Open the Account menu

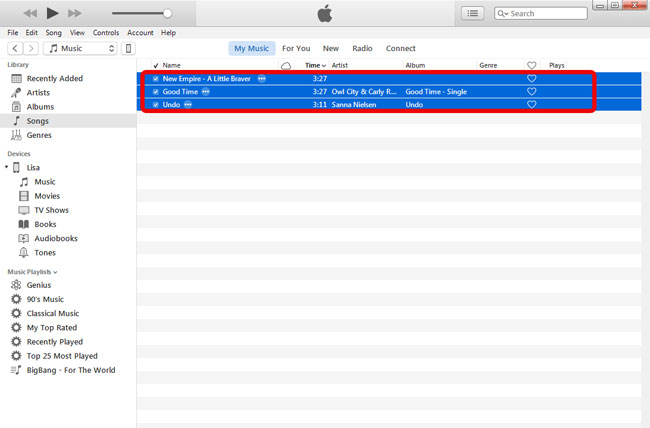pos(140,32)
